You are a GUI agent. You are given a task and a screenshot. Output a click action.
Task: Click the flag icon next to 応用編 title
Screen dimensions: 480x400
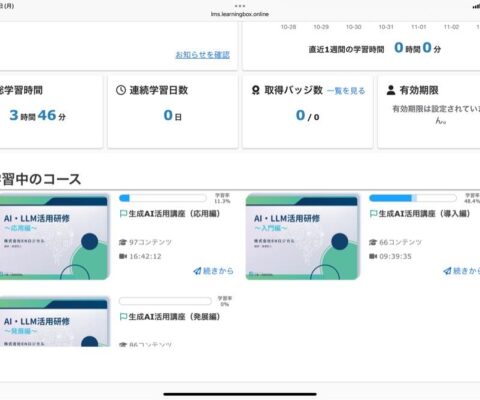click(x=123, y=214)
